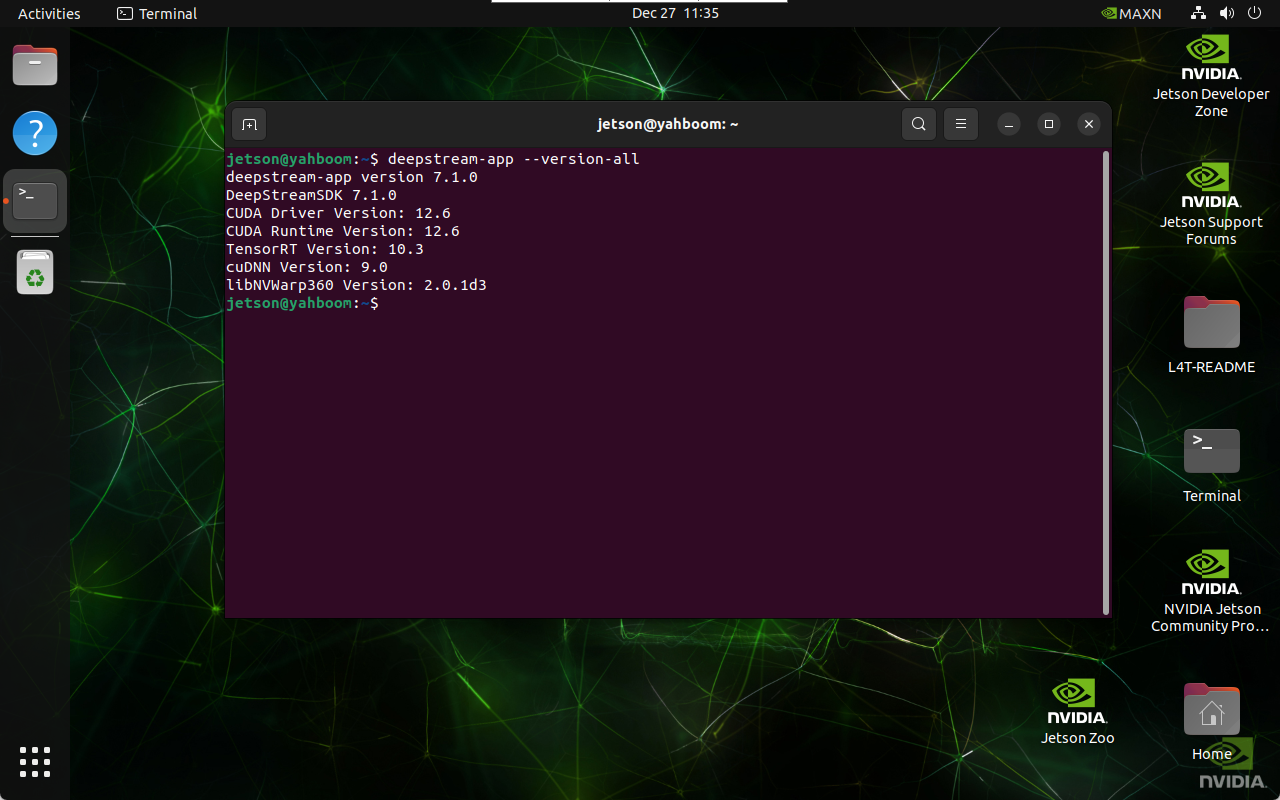Viewport: 1280px width, 800px height.
Task: Show all applications via the grid icon
Action: point(35,762)
